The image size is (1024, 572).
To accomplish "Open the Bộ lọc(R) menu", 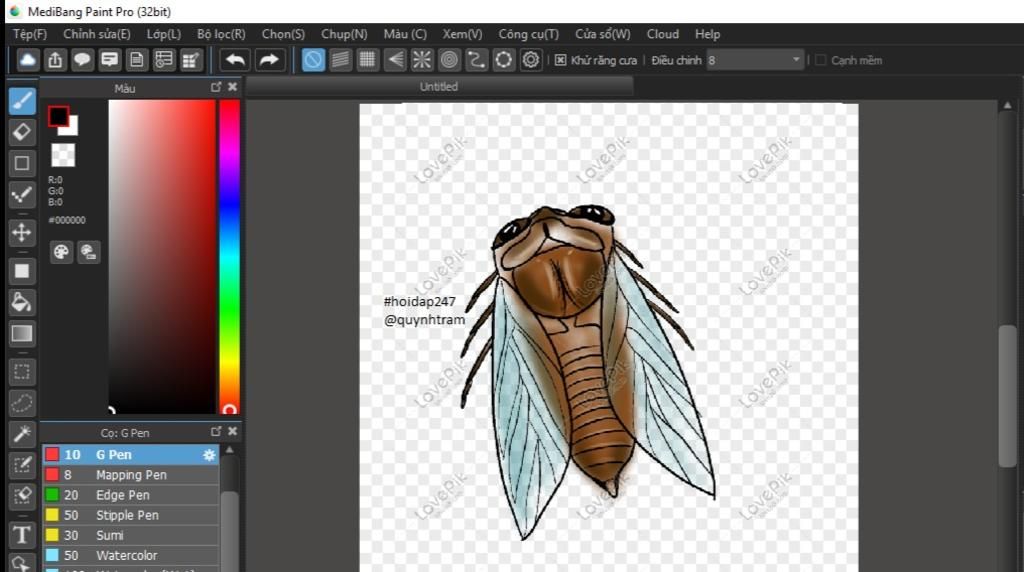I will click(x=221, y=34).
